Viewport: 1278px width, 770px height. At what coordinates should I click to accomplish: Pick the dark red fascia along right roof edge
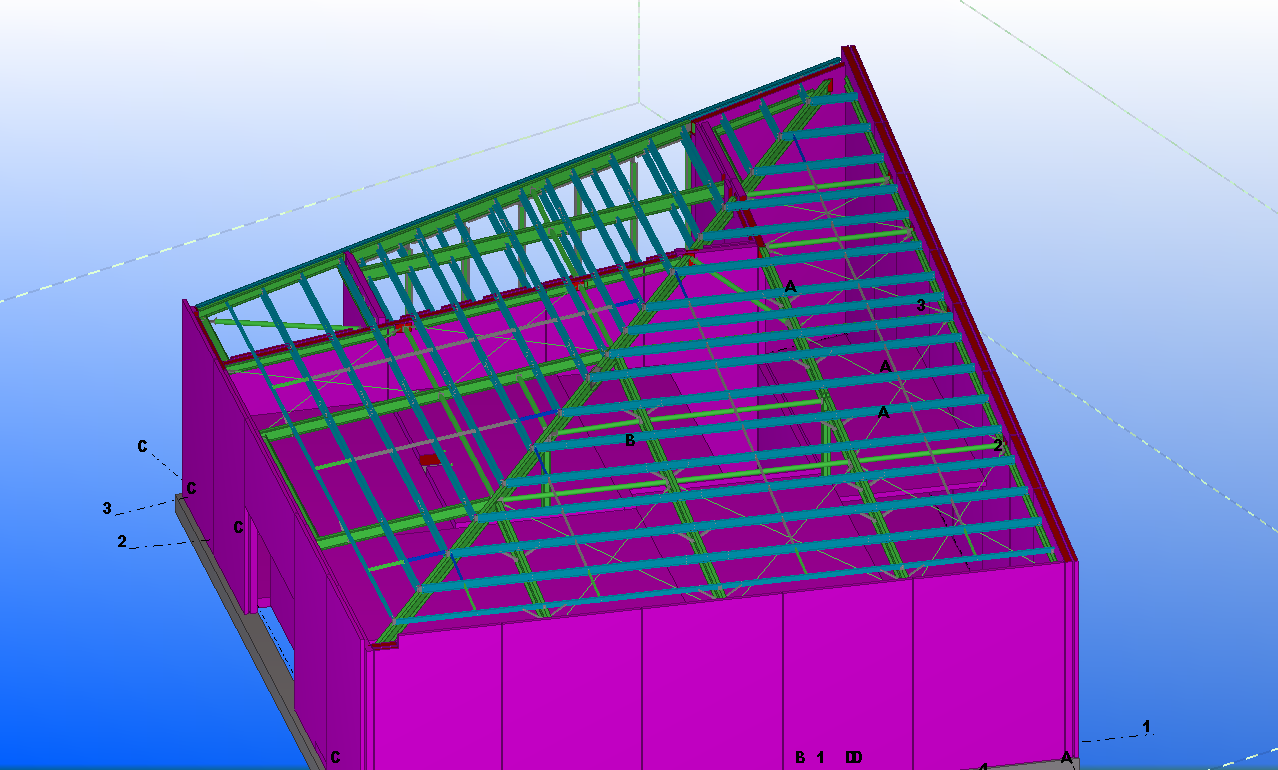point(960,300)
